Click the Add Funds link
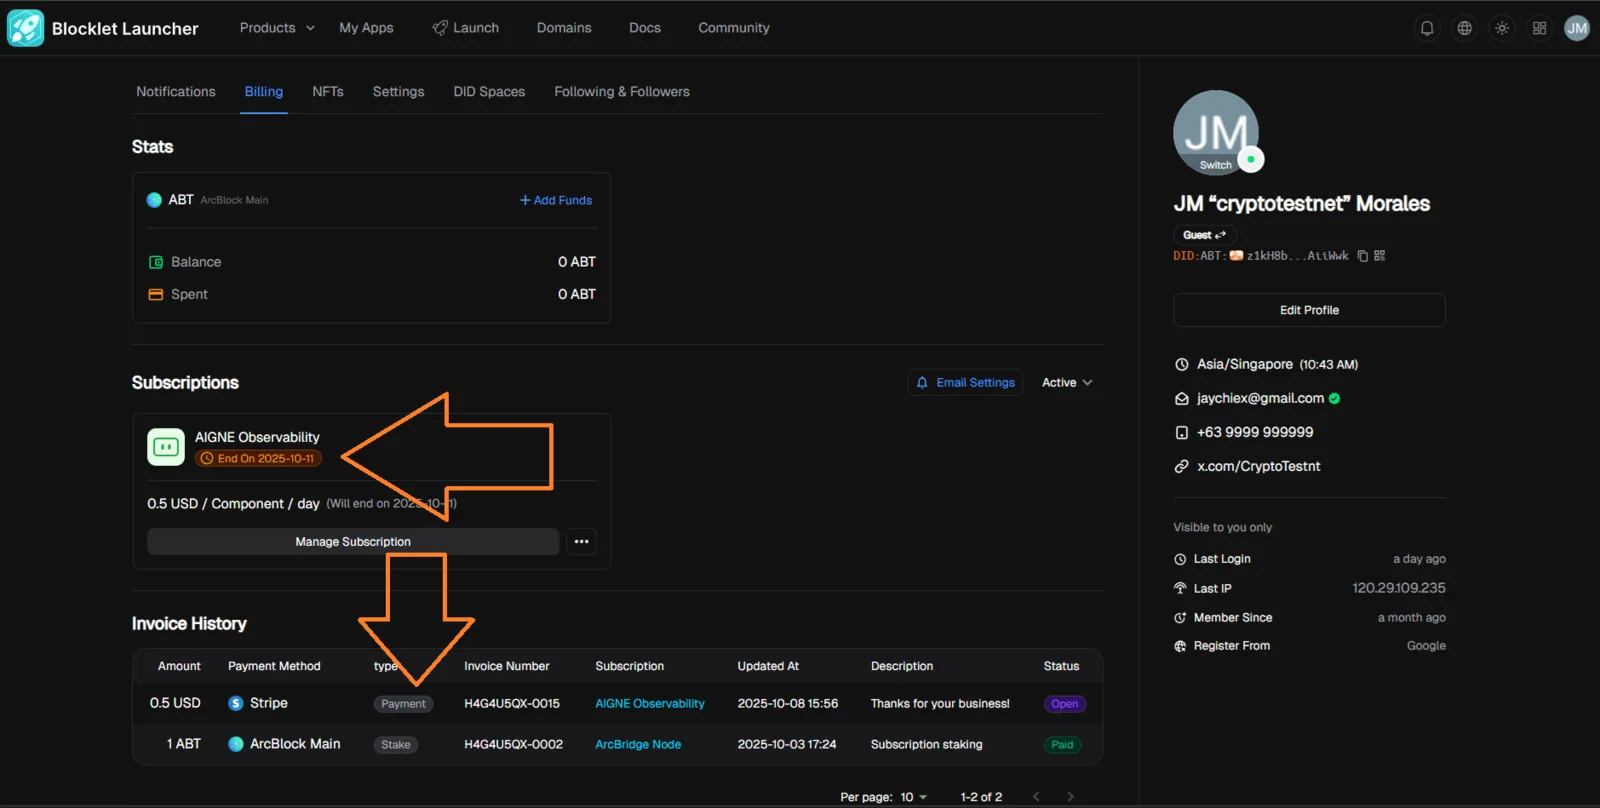 pos(556,200)
